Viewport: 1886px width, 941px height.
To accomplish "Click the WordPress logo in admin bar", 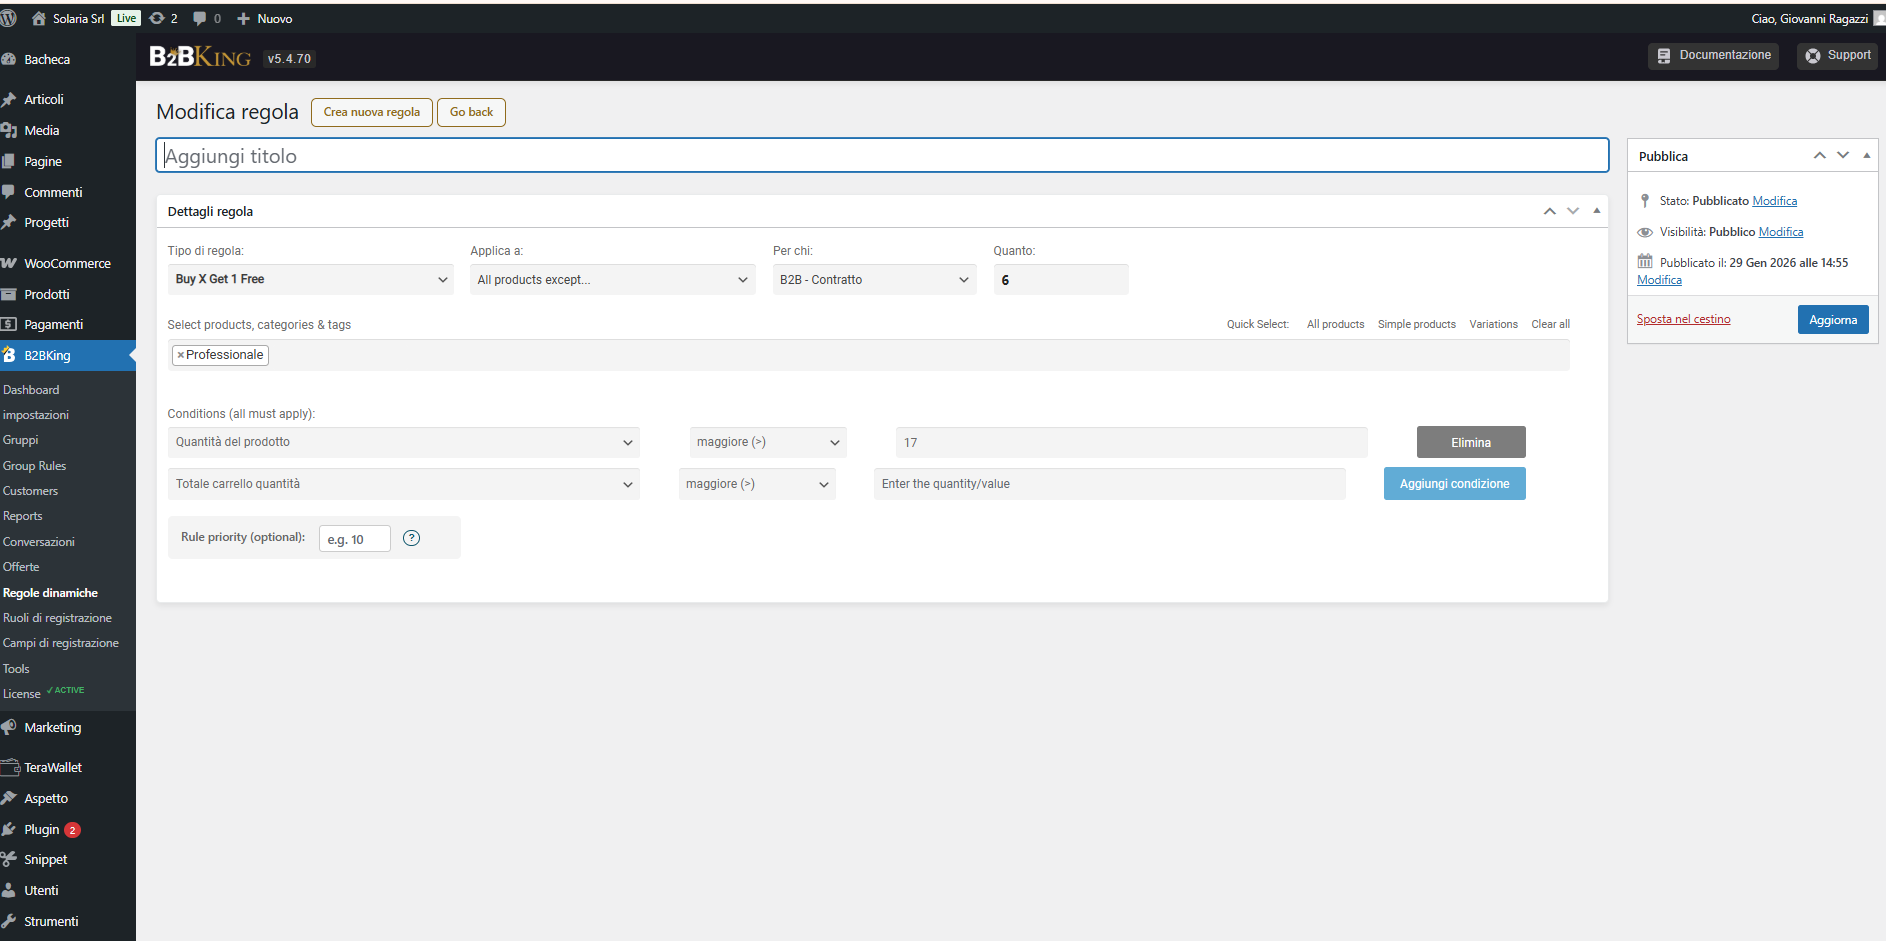I will (9, 18).
